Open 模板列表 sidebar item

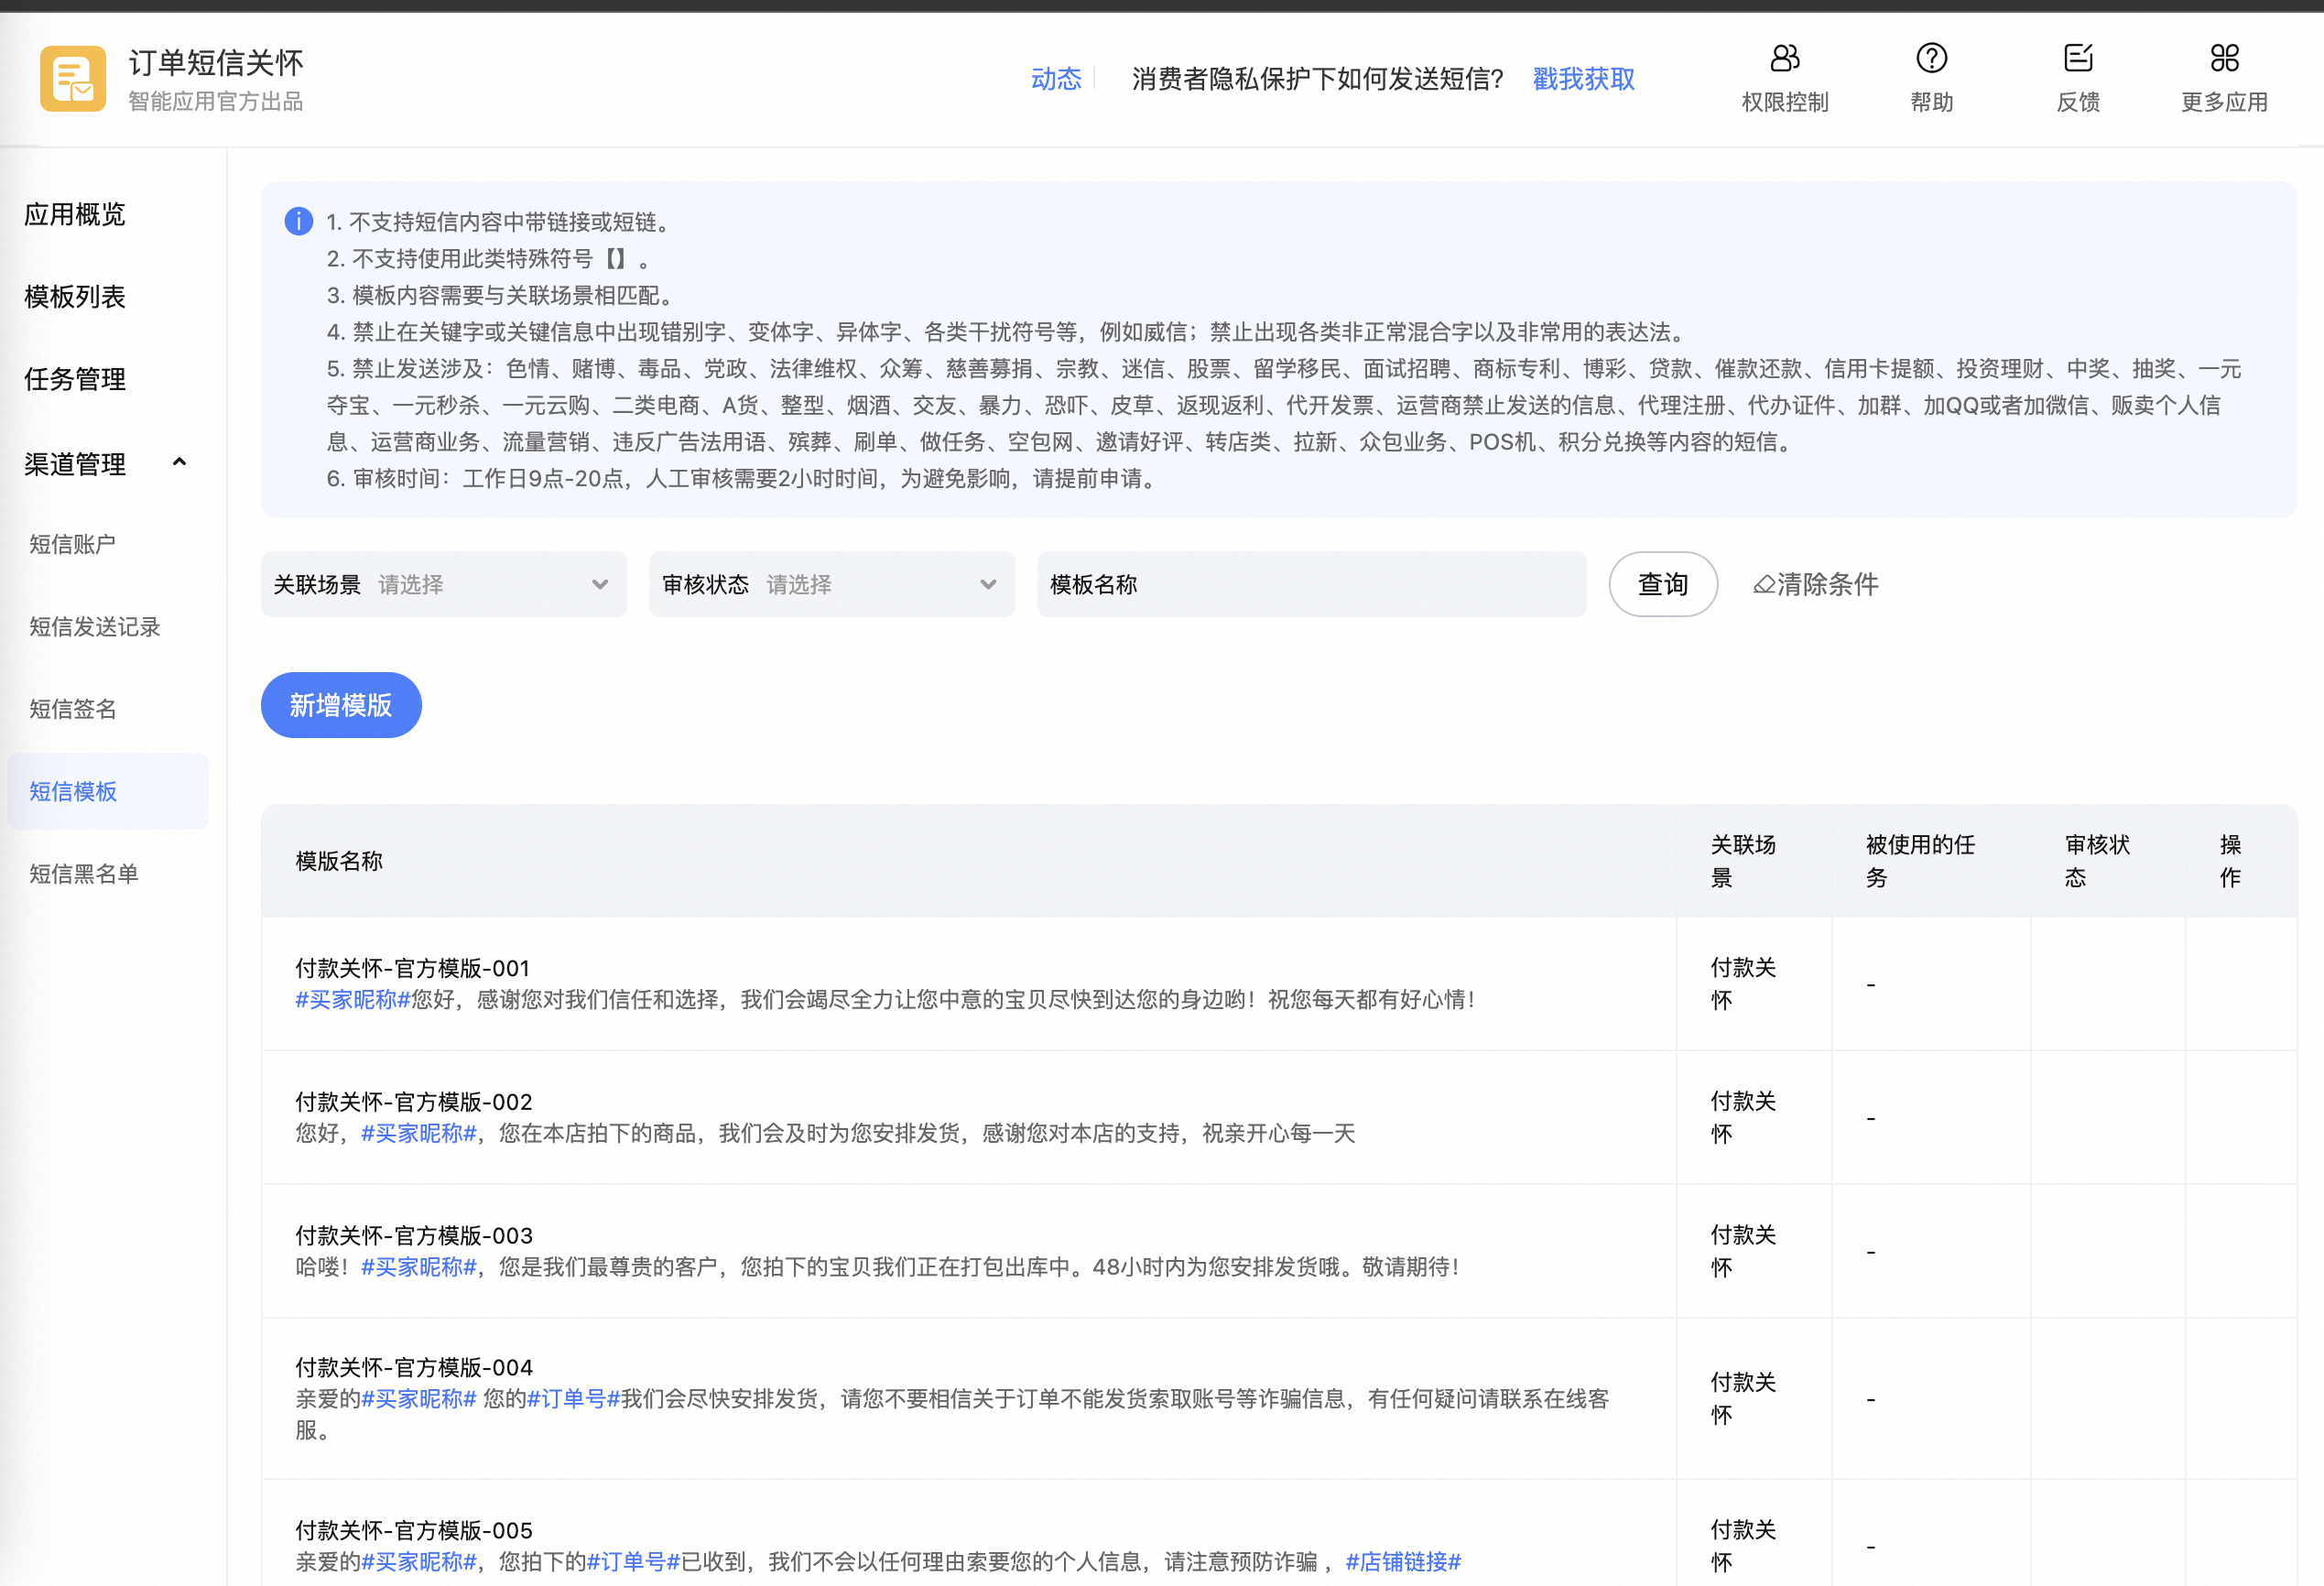pos(75,297)
